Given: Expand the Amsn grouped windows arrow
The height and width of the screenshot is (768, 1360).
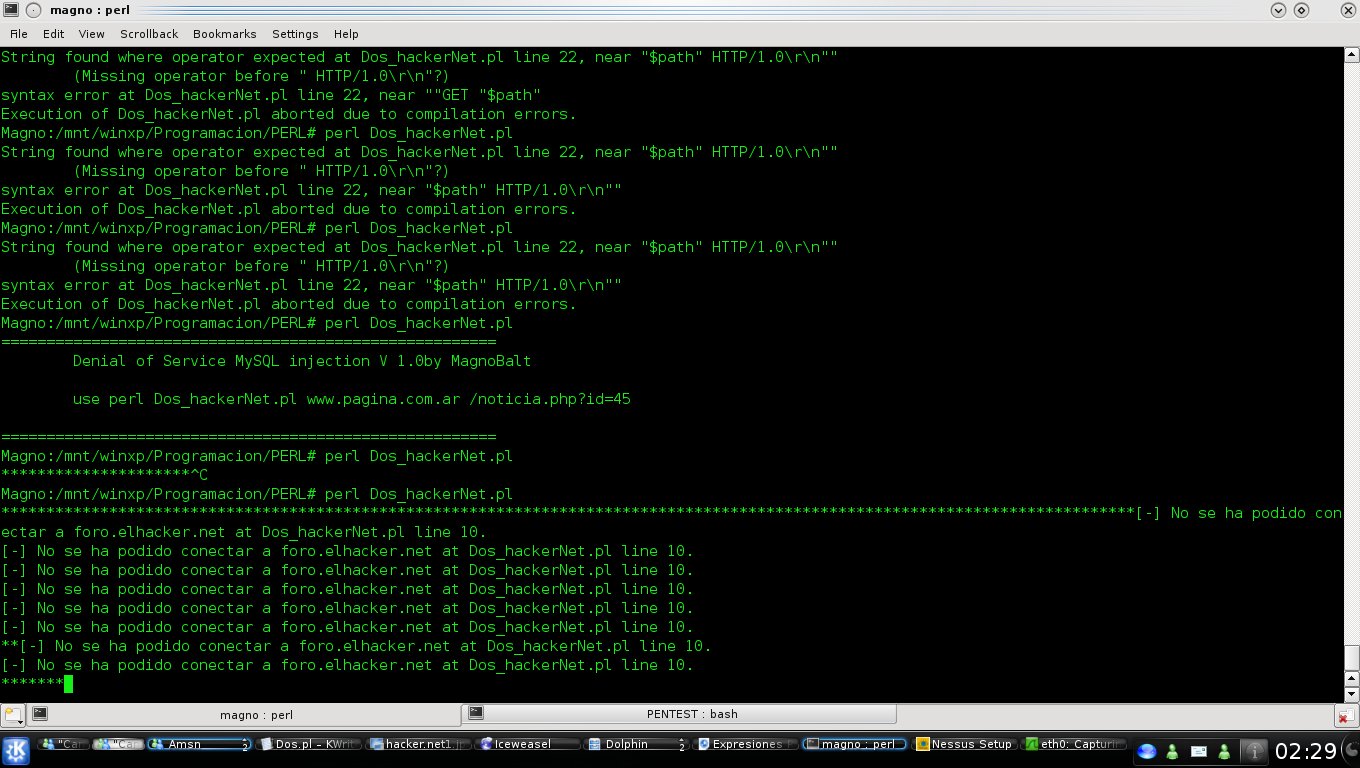Looking at the screenshot, I should coord(245,744).
